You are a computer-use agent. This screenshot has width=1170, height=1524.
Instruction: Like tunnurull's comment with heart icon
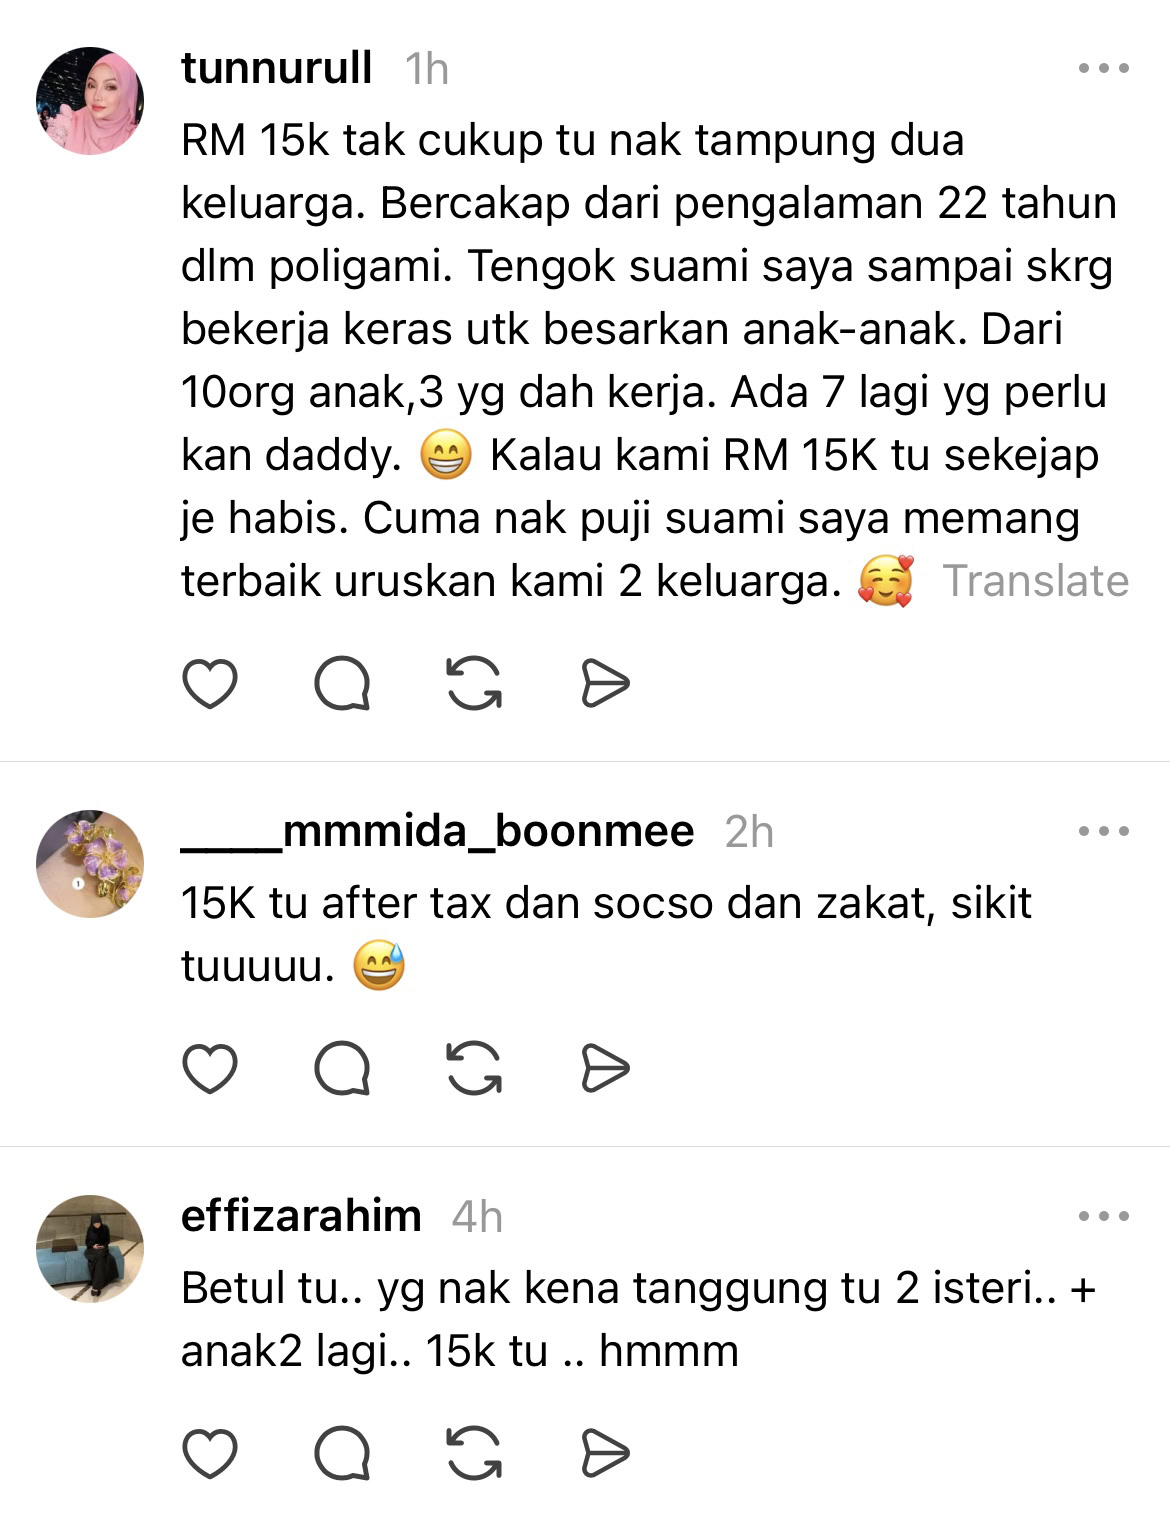tap(210, 684)
